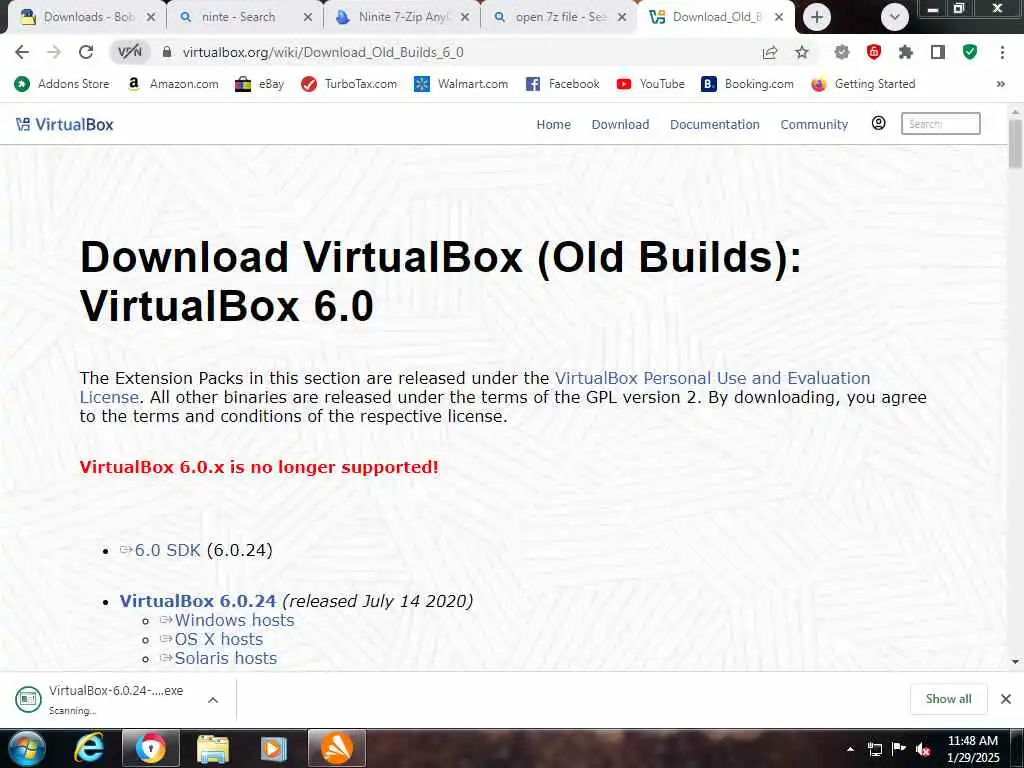The image size is (1024, 768).
Task: Open the shield browser taskbar icon
Action: pos(151,748)
